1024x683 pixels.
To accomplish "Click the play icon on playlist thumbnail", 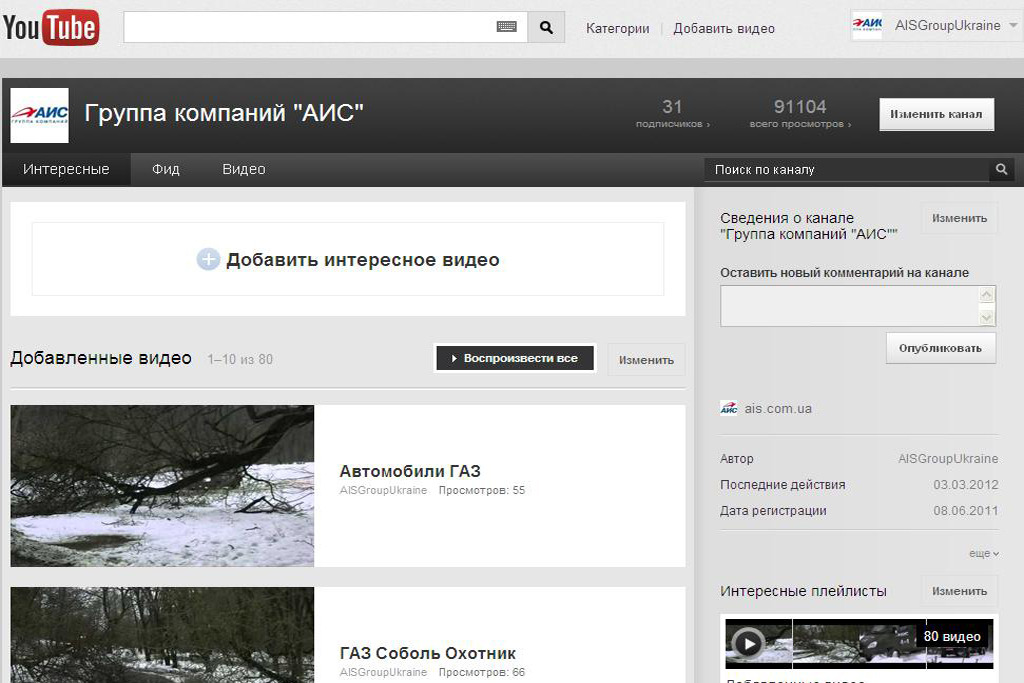I will [x=745, y=644].
